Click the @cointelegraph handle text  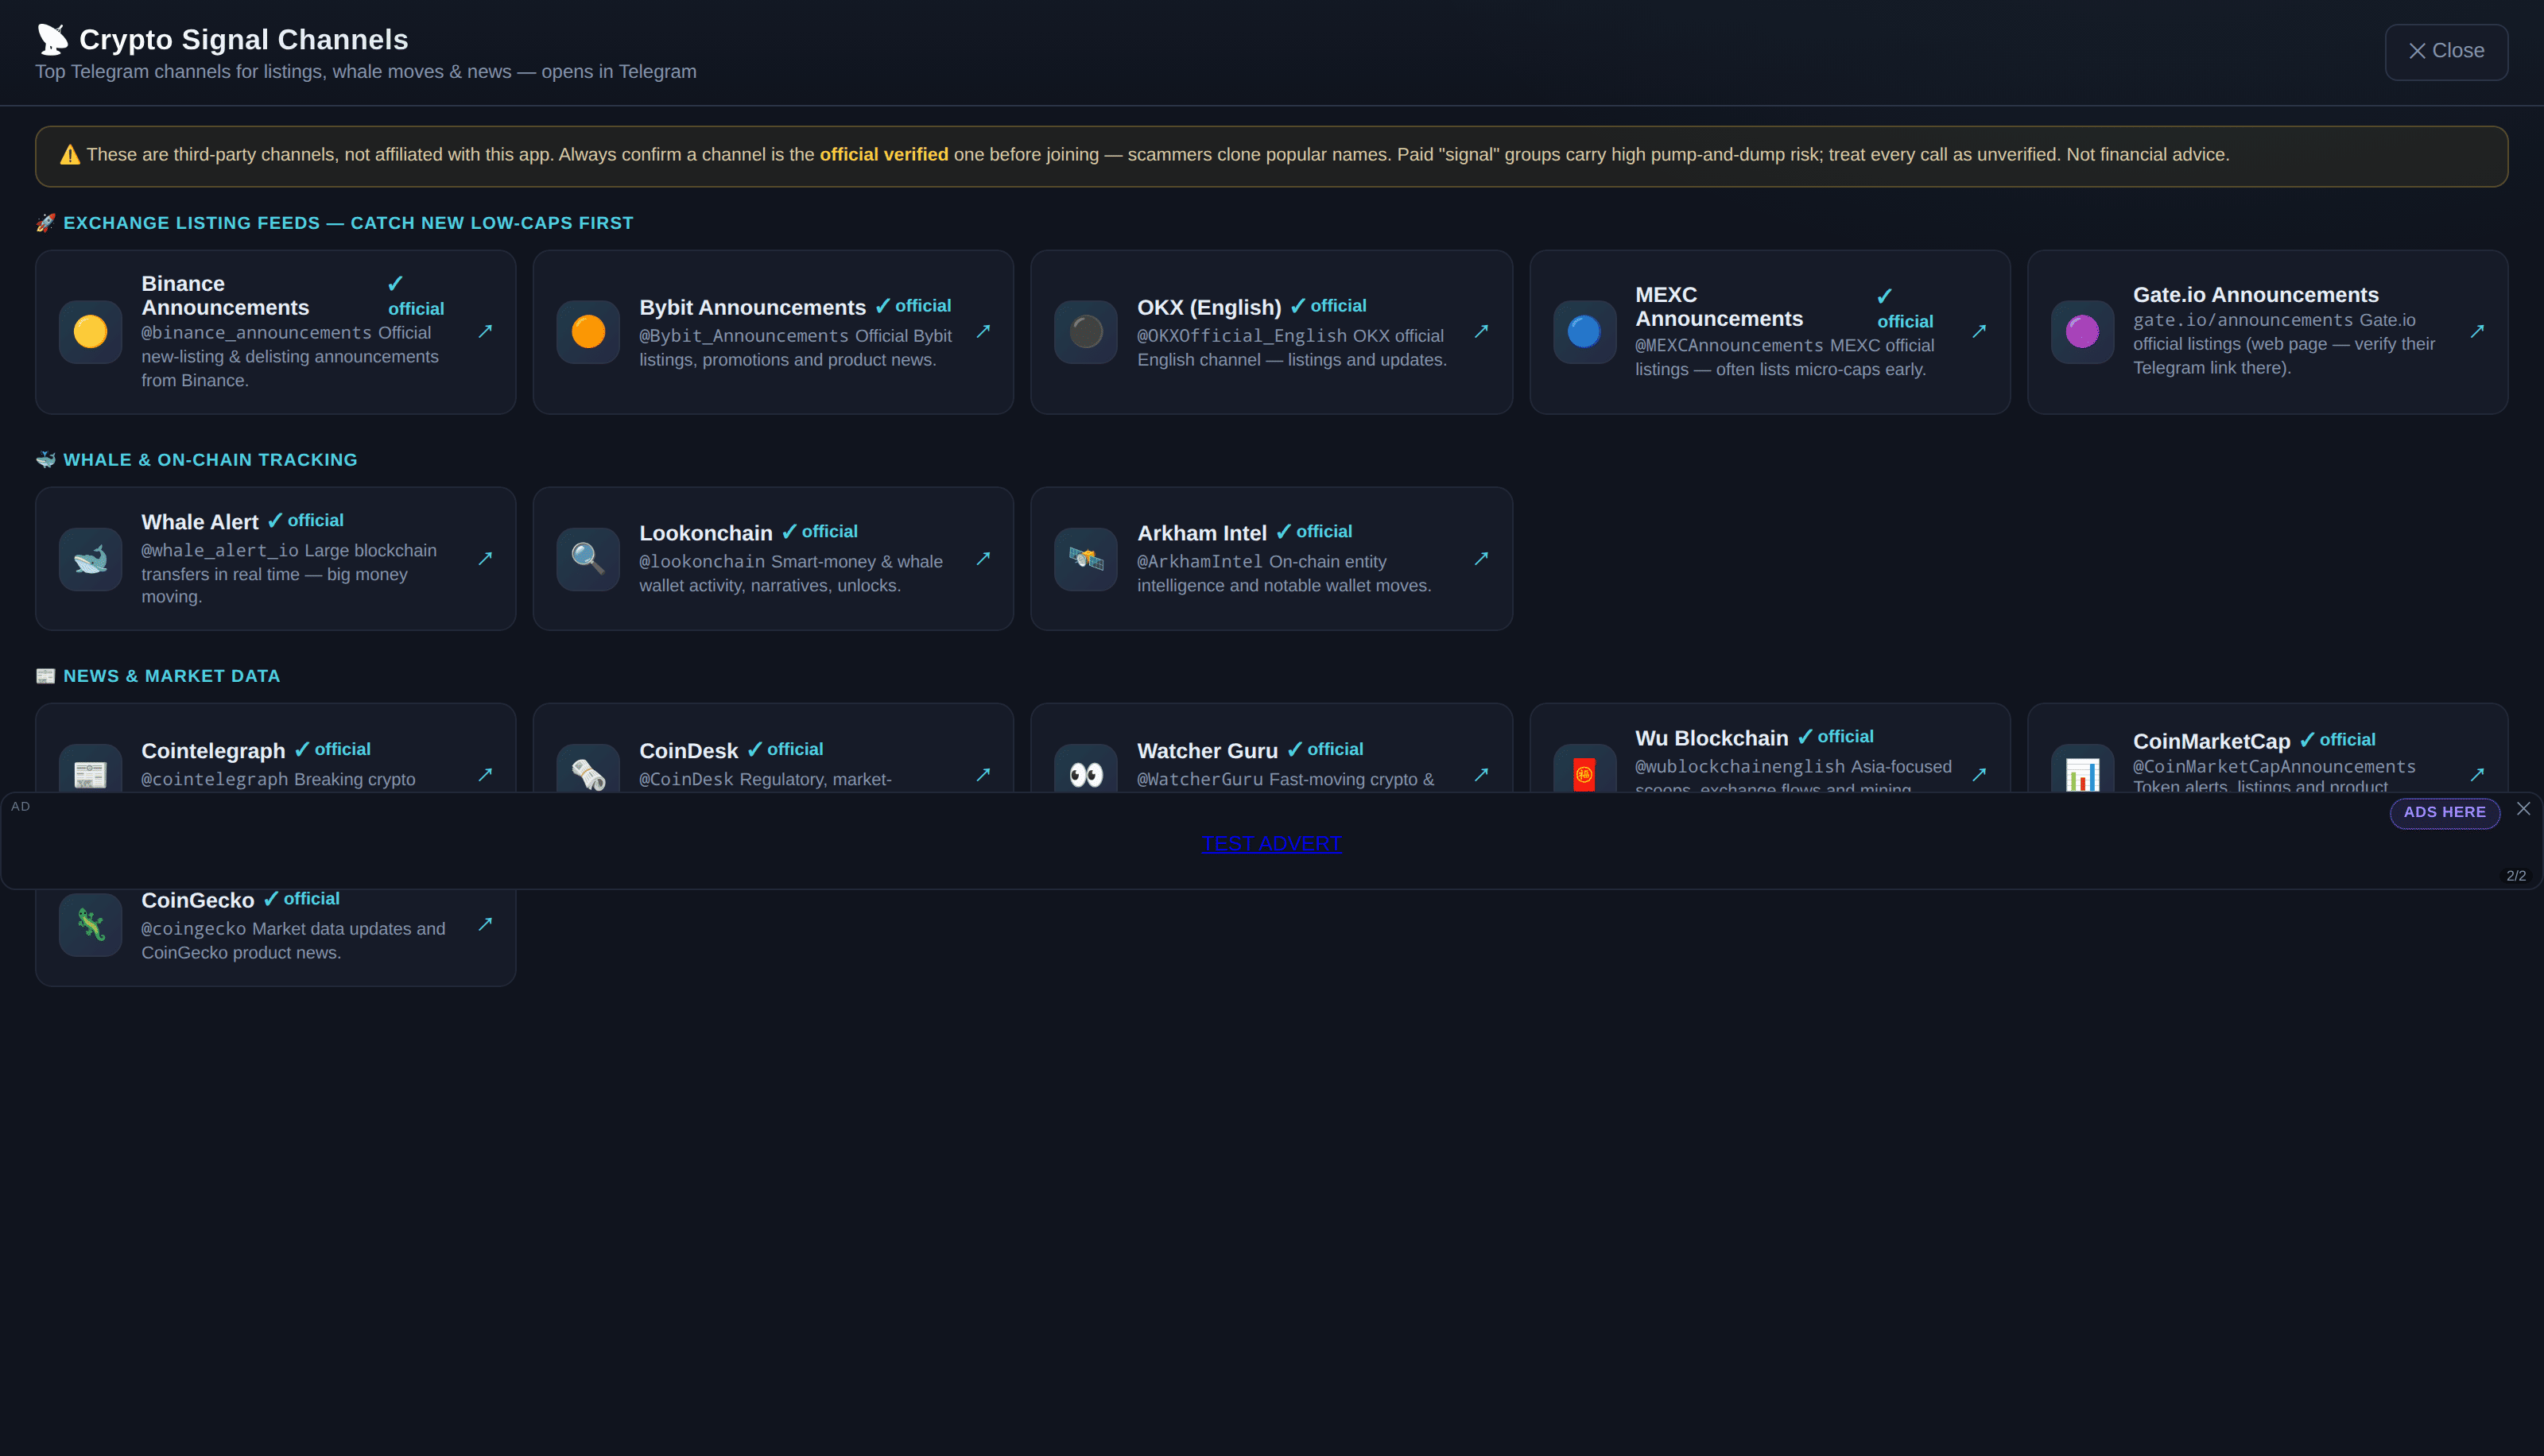[215, 779]
